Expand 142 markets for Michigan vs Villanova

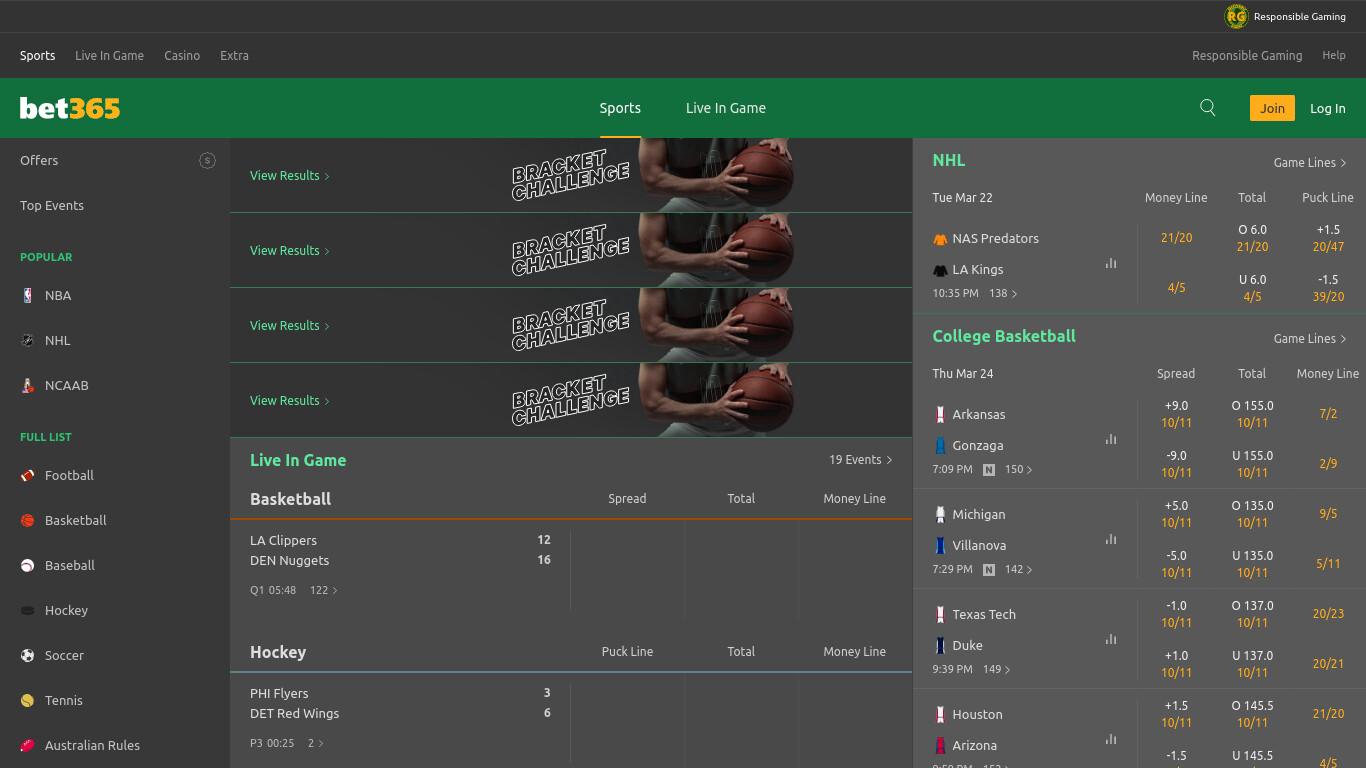[1019, 570]
